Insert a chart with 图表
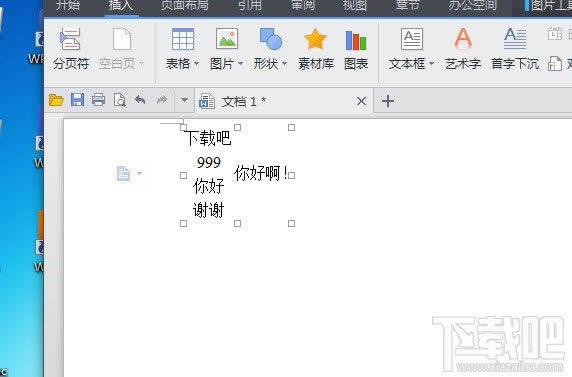The height and width of the screenshot is (377, 572). 356,49
